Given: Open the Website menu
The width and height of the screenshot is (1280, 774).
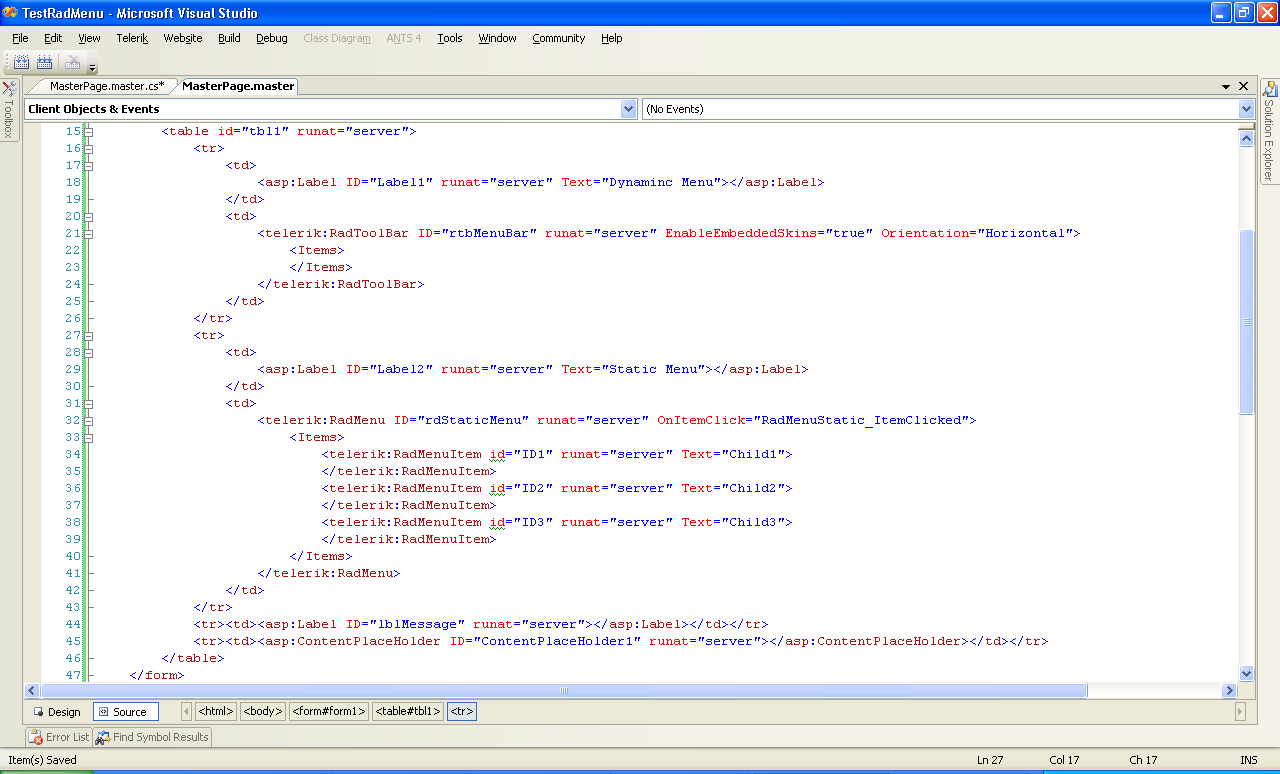Looking at the screenshot, I should 183,38.
